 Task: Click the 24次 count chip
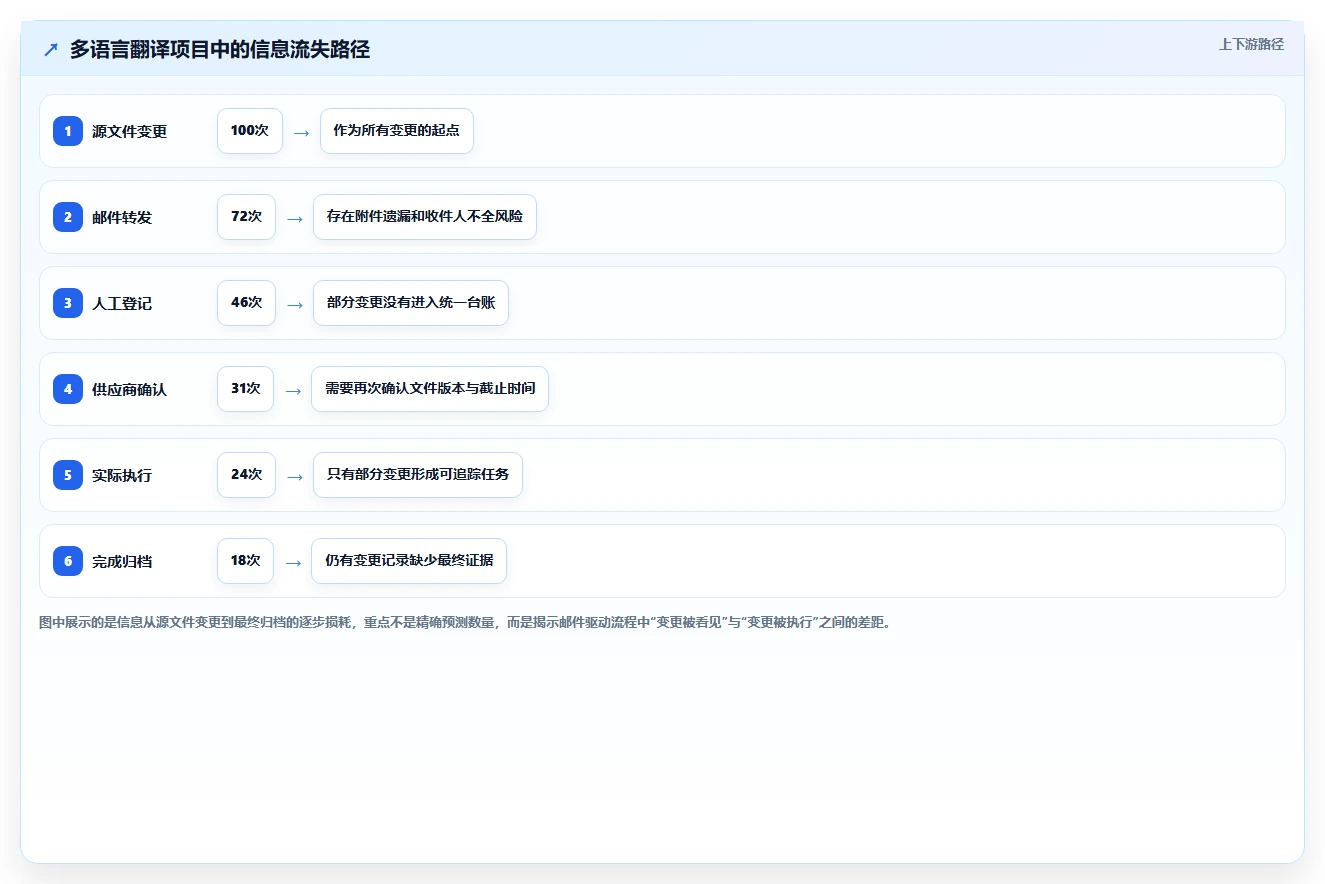coord(246,475)
